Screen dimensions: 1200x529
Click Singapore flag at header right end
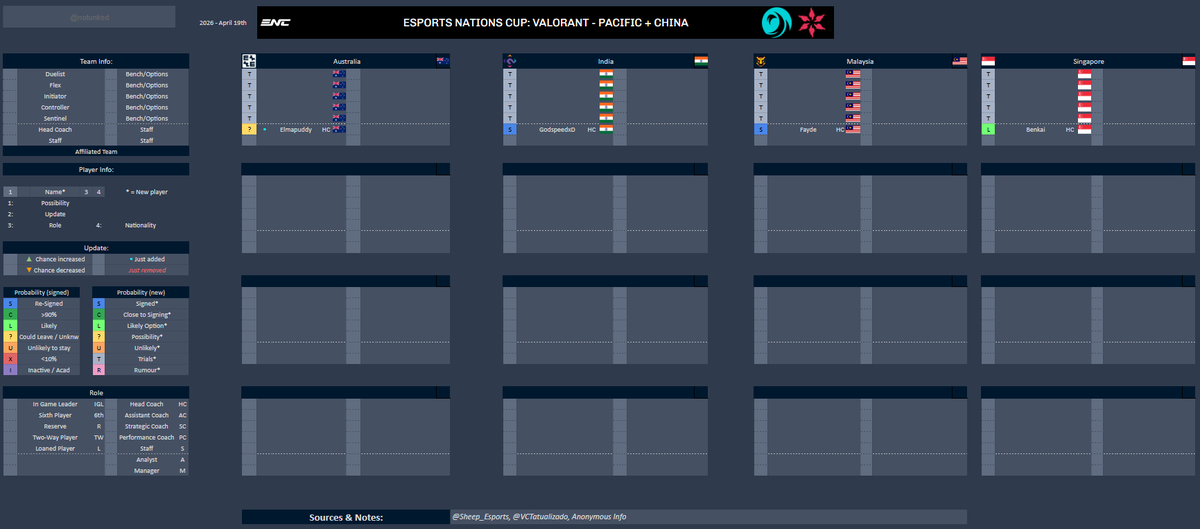(x=1187, y=61)
